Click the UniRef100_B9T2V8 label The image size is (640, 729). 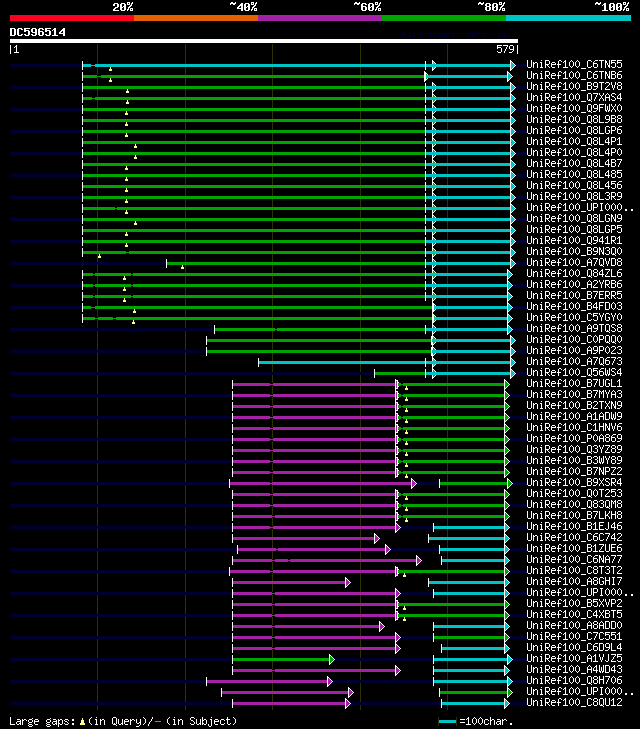point(574,86)
